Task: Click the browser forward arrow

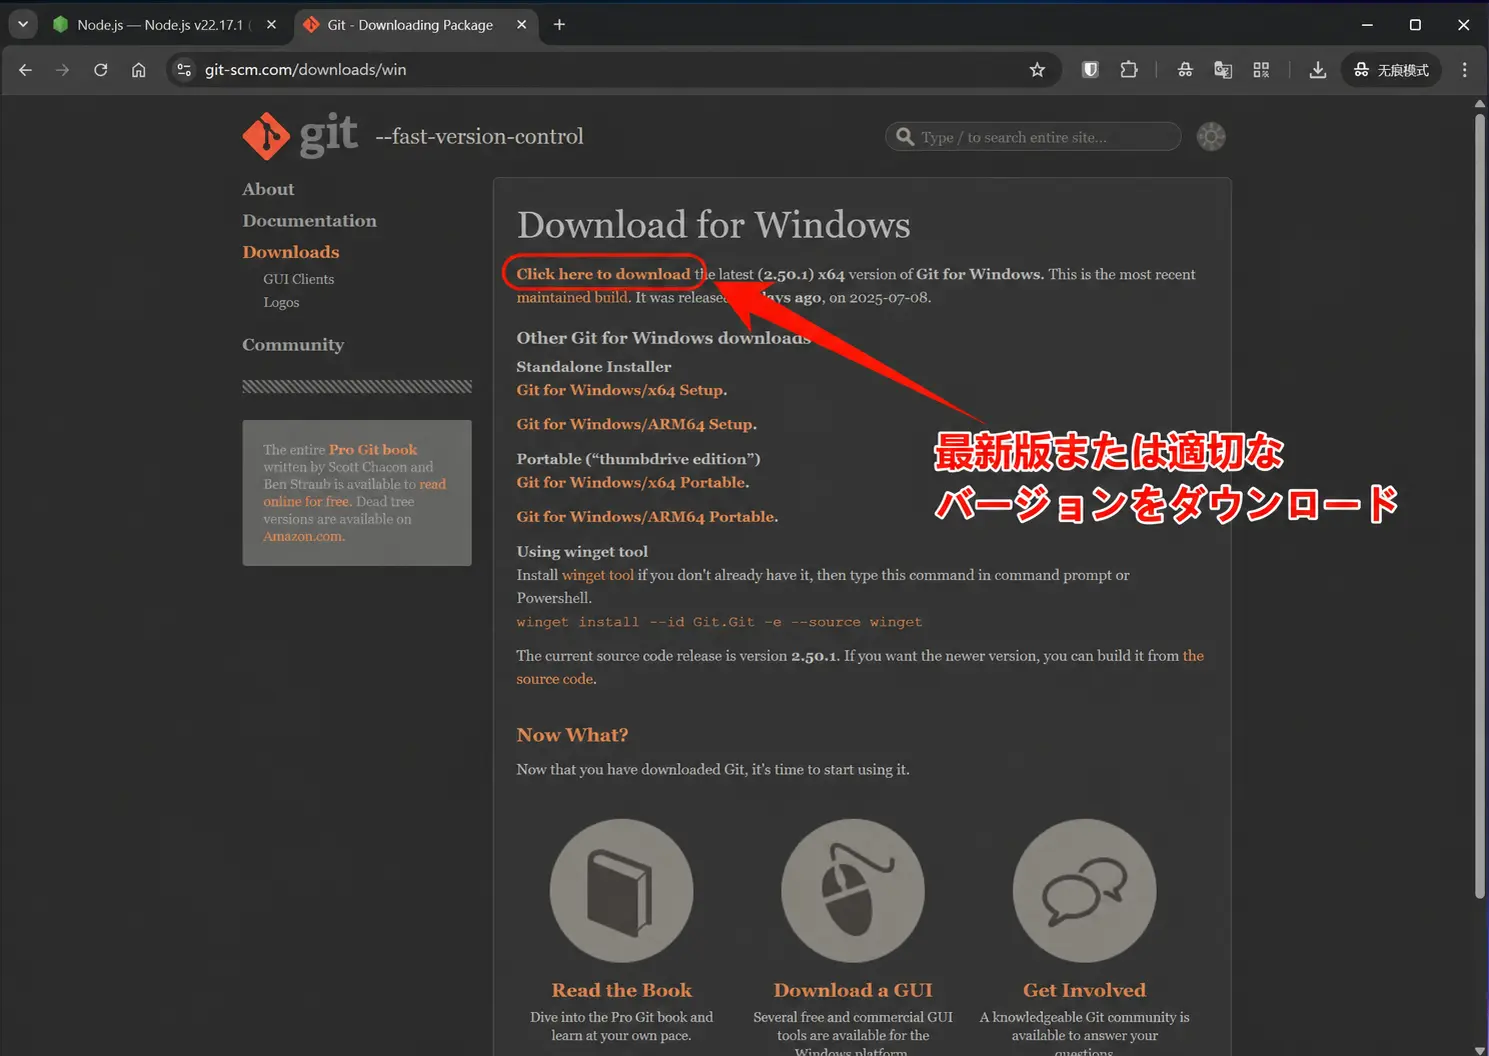Action: pos(62,70)
